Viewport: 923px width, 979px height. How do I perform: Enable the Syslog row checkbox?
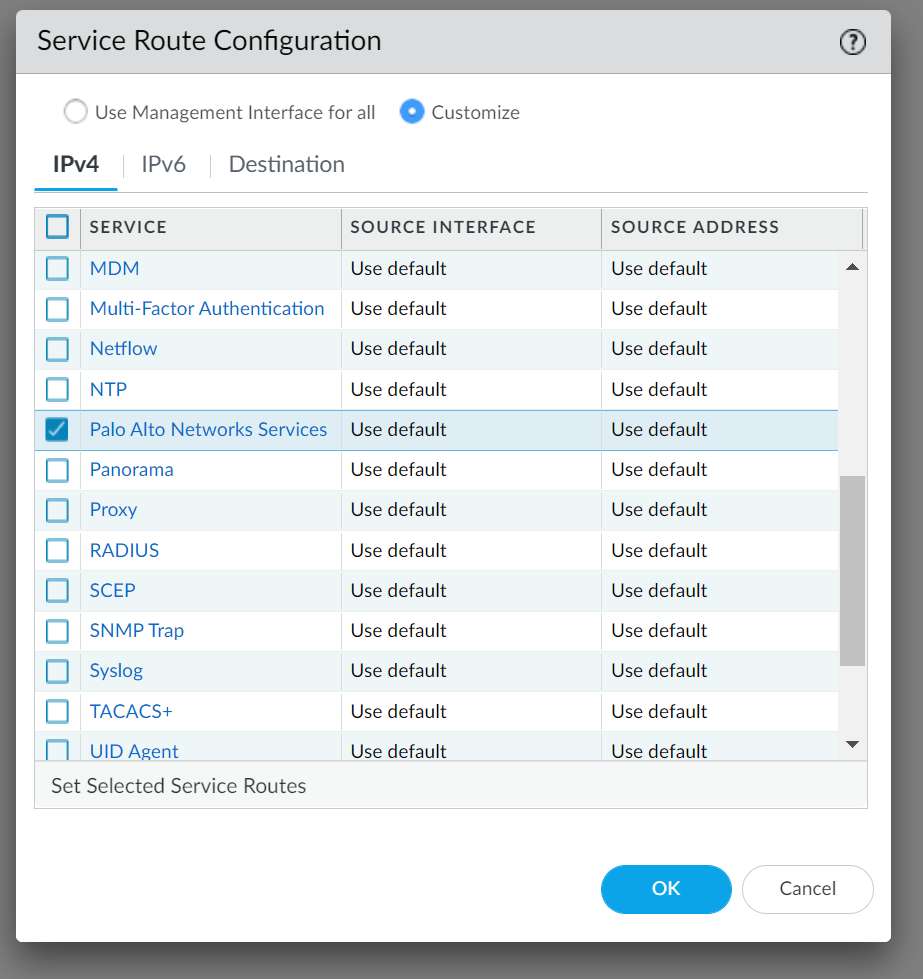tap(57, 671)
